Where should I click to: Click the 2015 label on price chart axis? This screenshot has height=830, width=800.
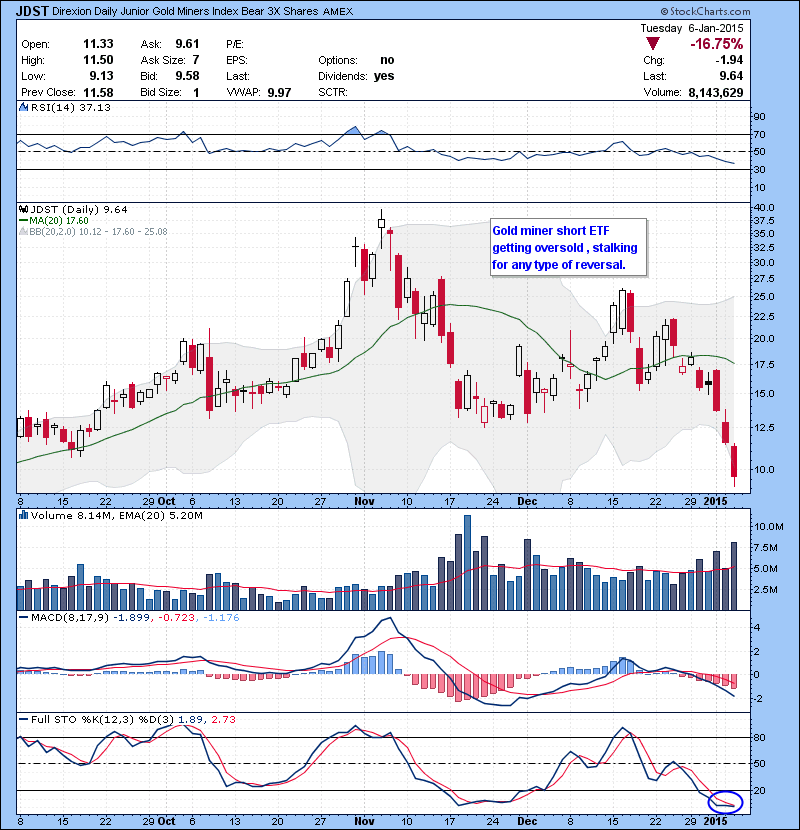coord(715,501)
